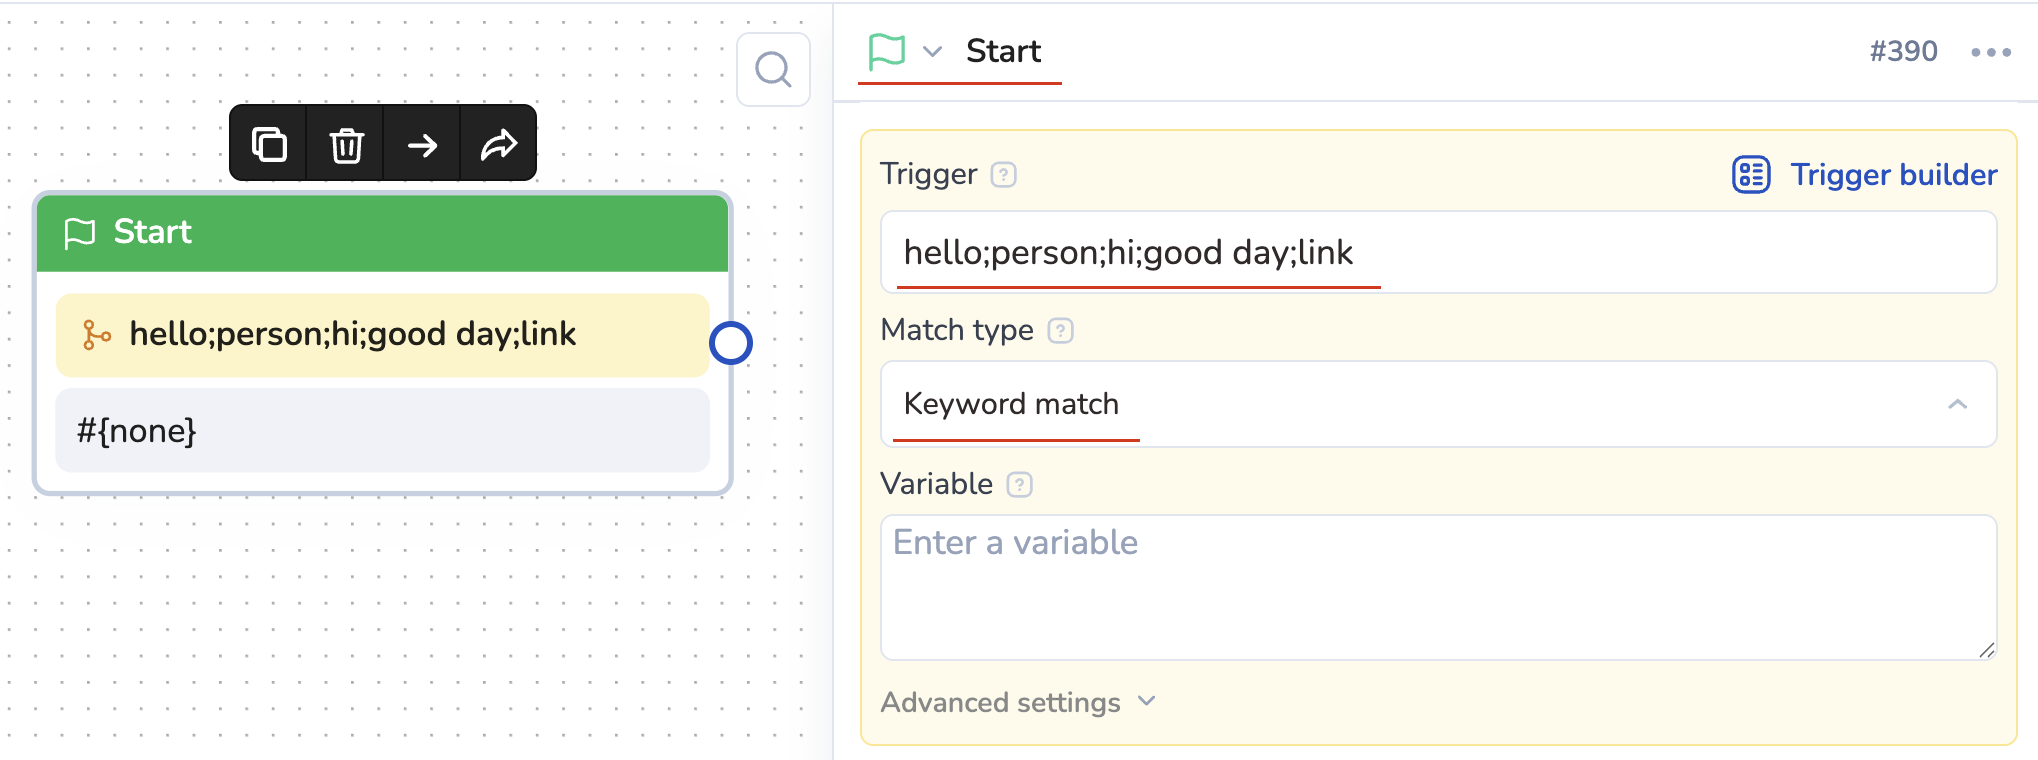
Task: Click the share arrow icon in node toolbar
Action: (x=498, y=145)
